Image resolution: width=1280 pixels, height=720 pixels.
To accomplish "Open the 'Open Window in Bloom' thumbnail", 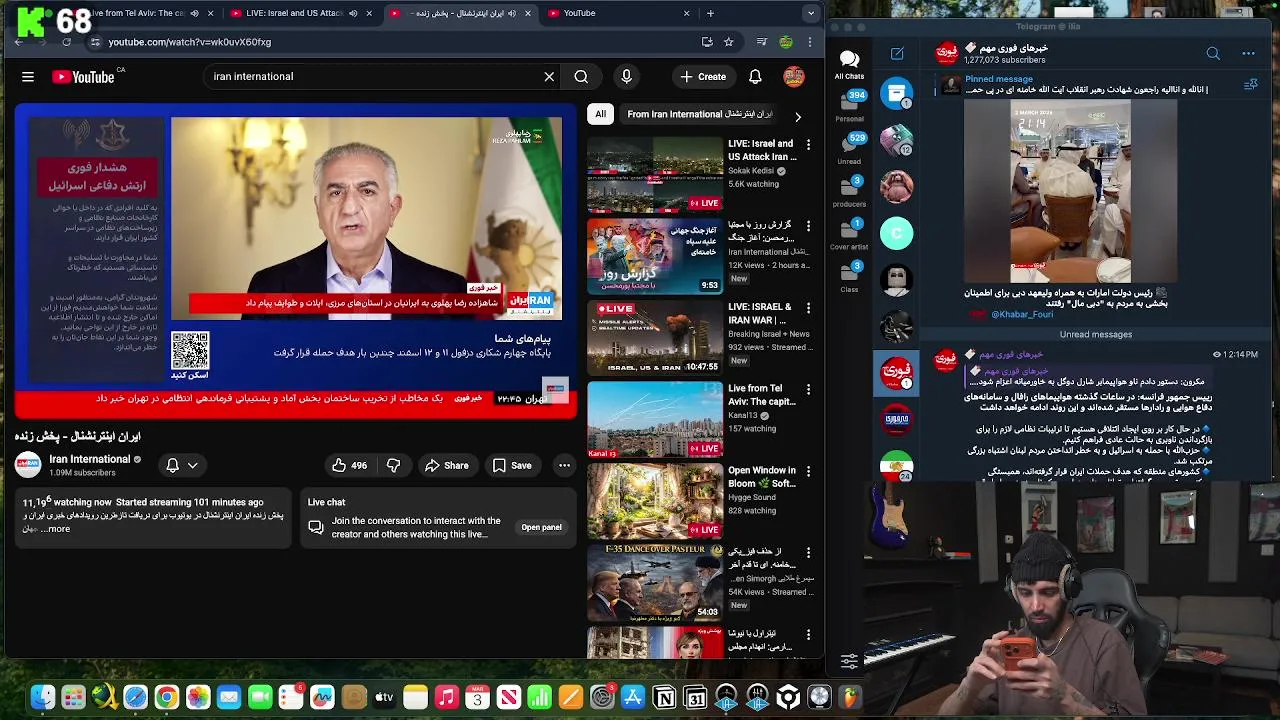I will (654, 500).
